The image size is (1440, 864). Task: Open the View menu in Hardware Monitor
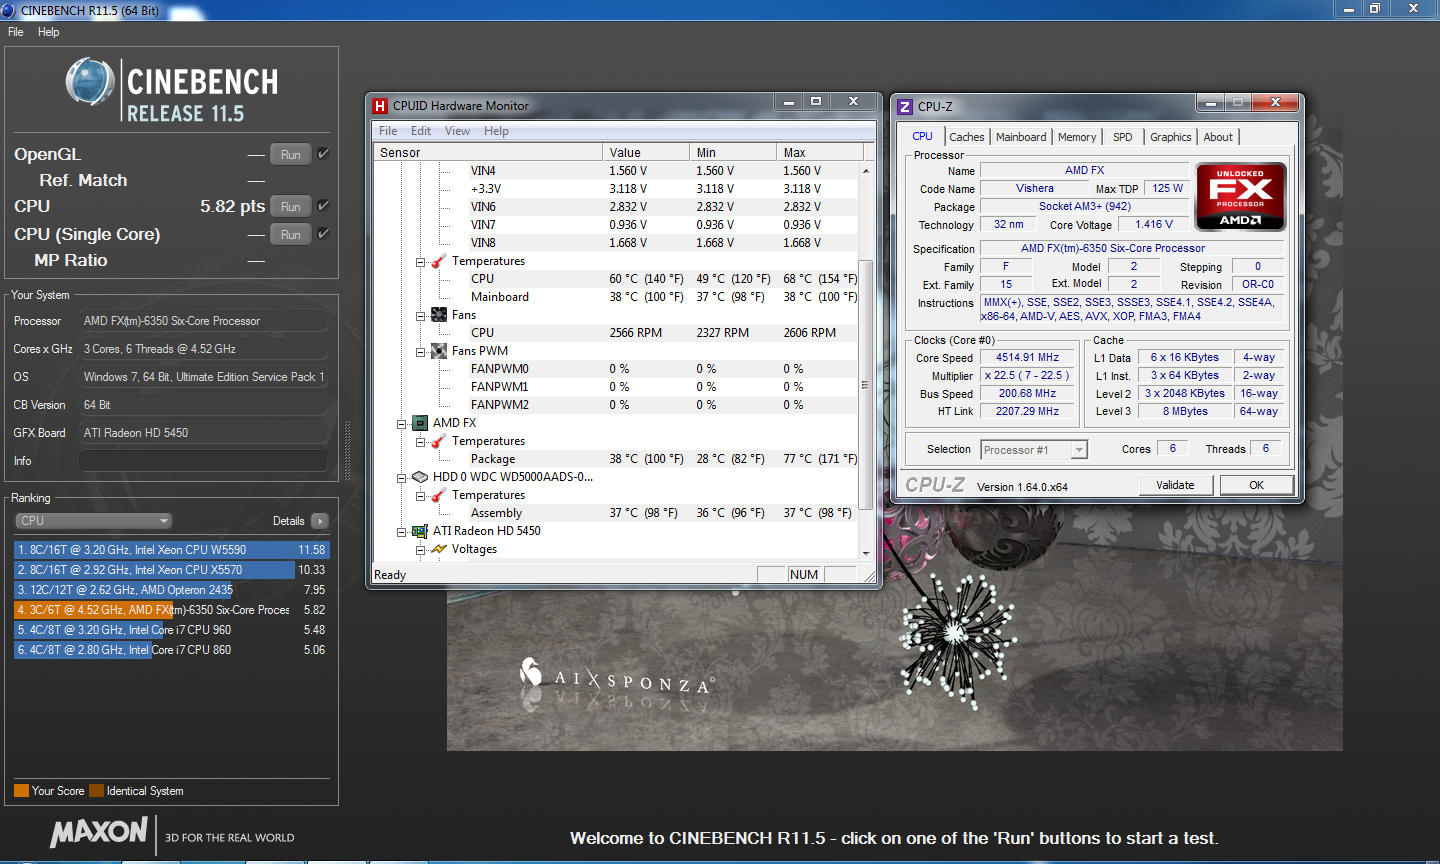[x=457, y=131]
